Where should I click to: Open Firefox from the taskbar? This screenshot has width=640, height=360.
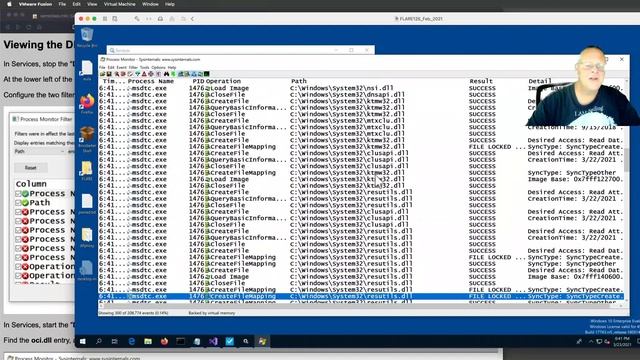click(164, 341)
